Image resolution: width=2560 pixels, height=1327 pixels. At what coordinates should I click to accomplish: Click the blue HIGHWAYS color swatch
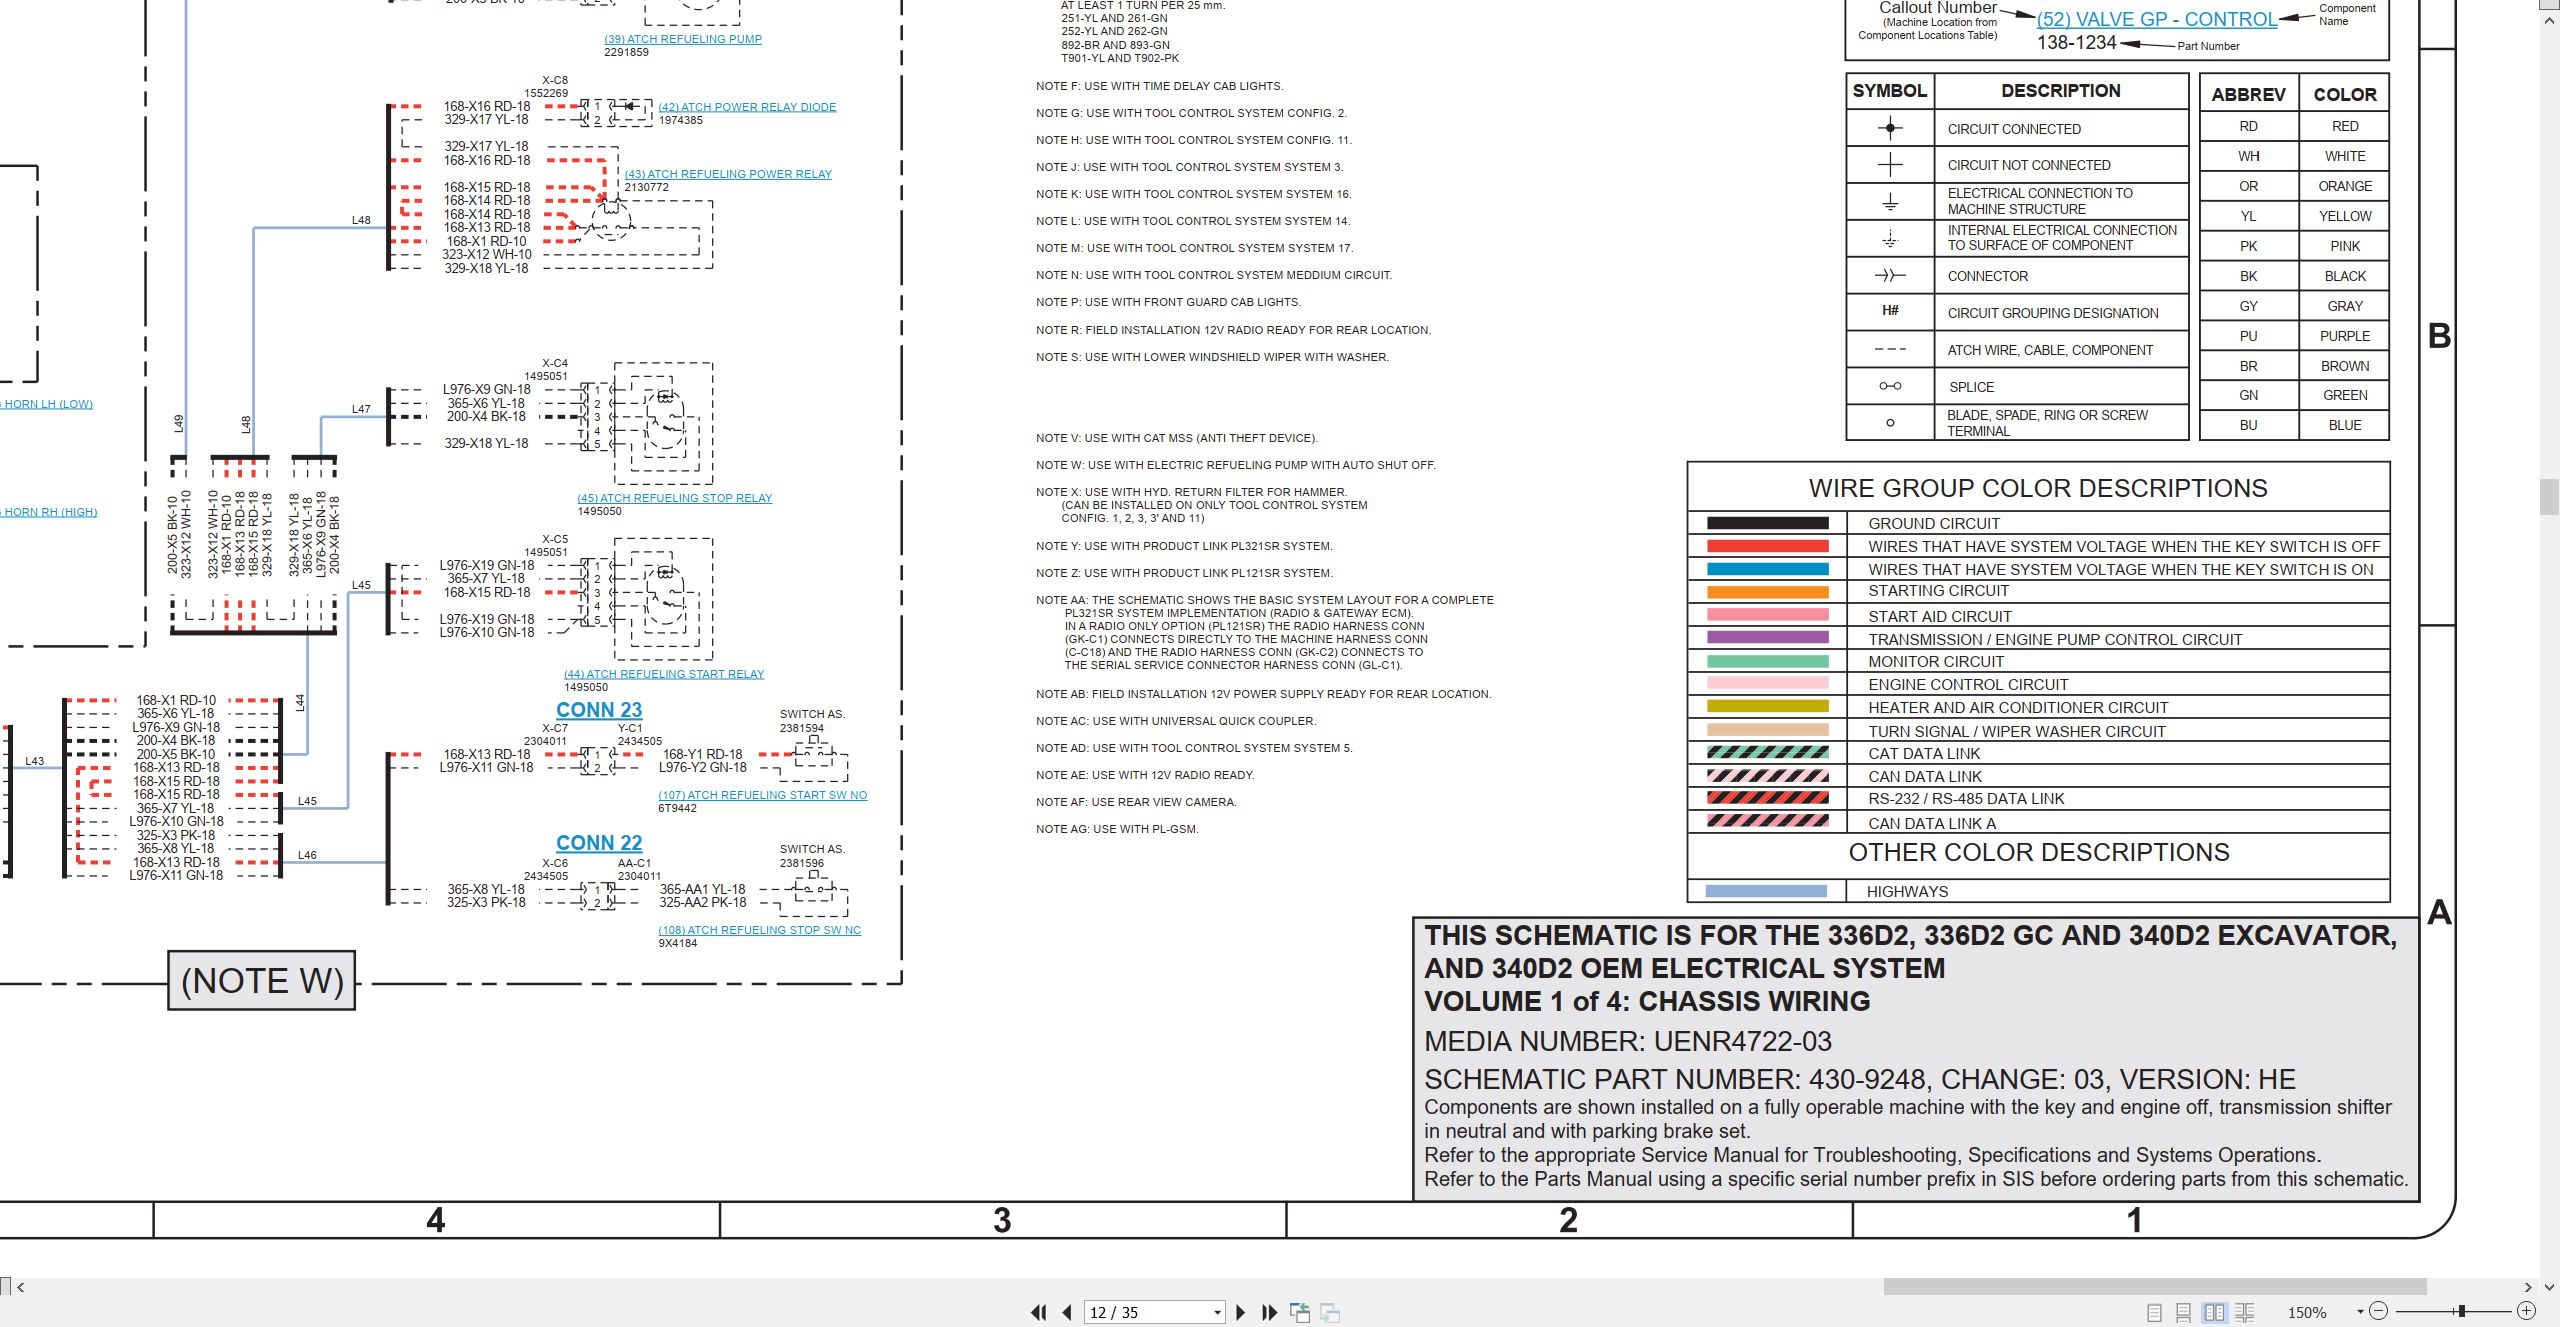(x=1766, y=891)
